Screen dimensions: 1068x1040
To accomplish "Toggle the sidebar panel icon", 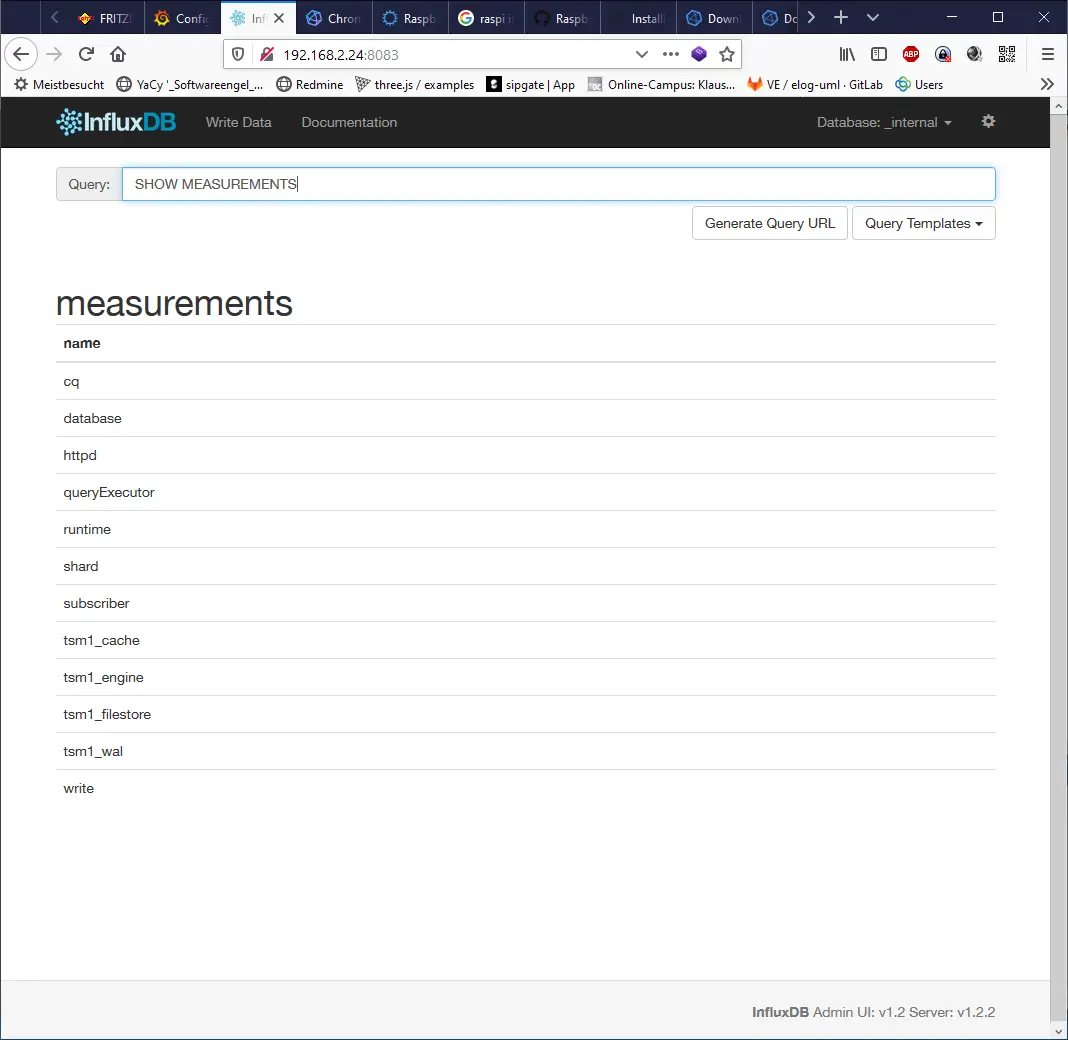I will point(879,54).
